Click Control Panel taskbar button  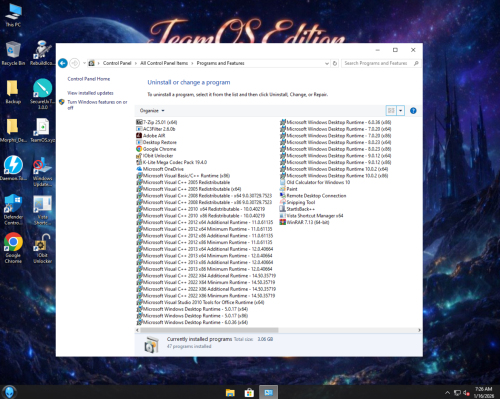point(269,392)
